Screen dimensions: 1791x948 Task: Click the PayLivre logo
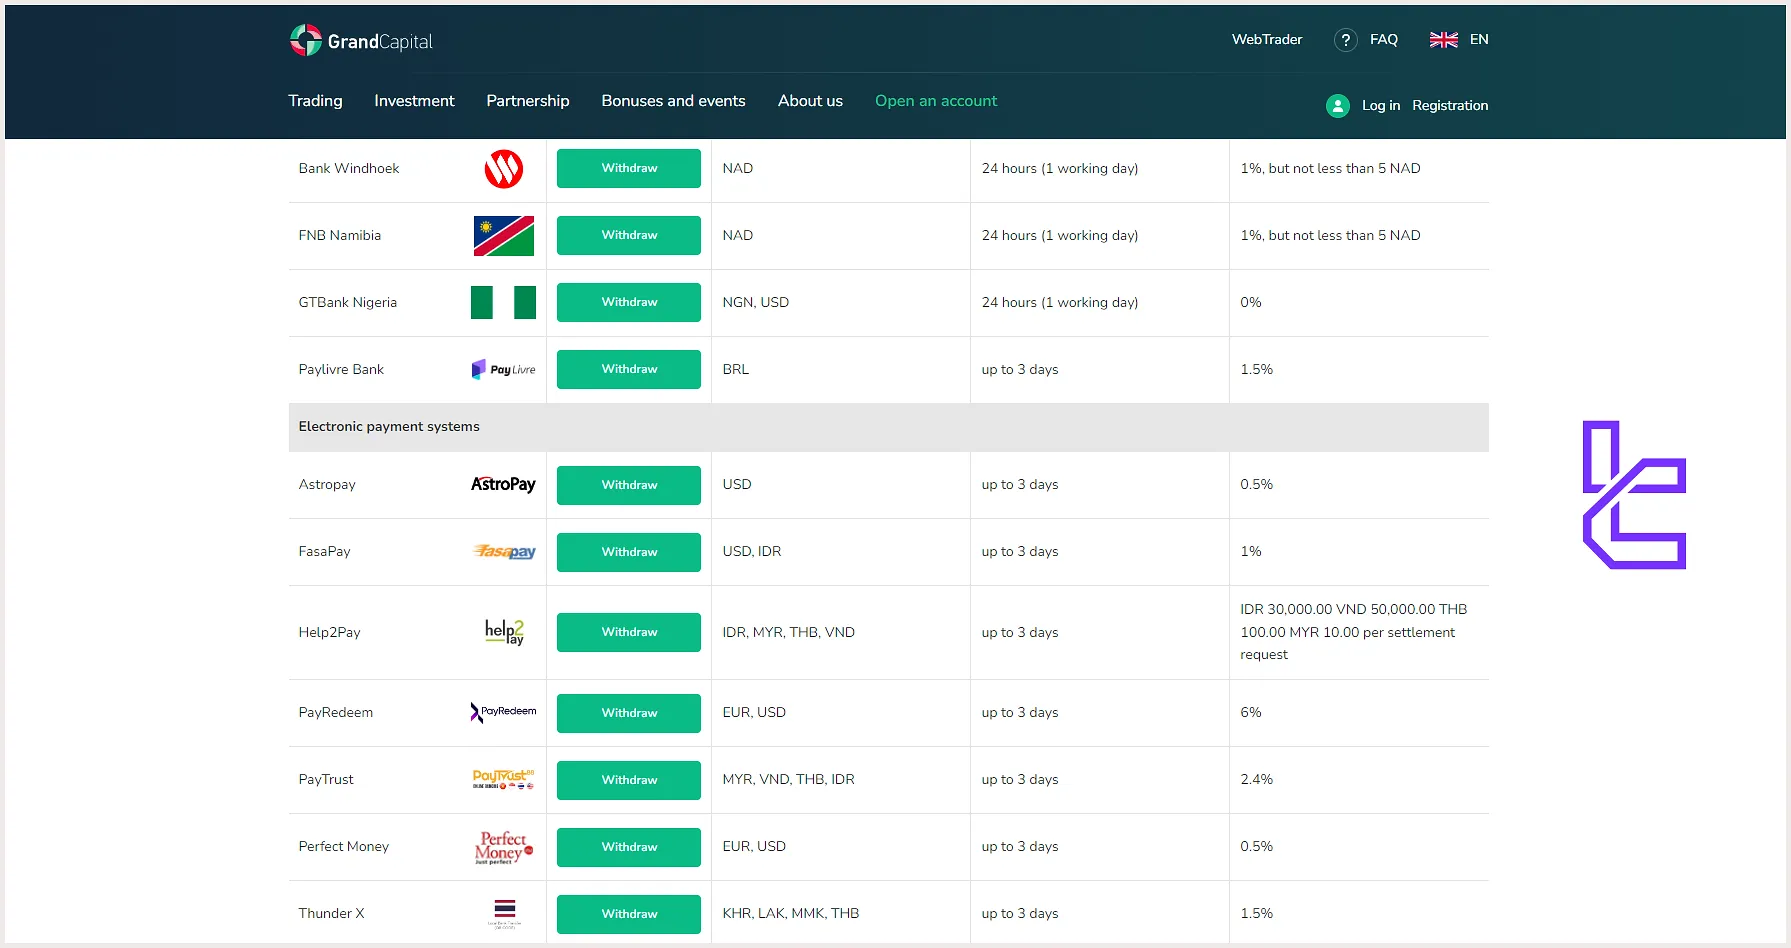[503, 369]
